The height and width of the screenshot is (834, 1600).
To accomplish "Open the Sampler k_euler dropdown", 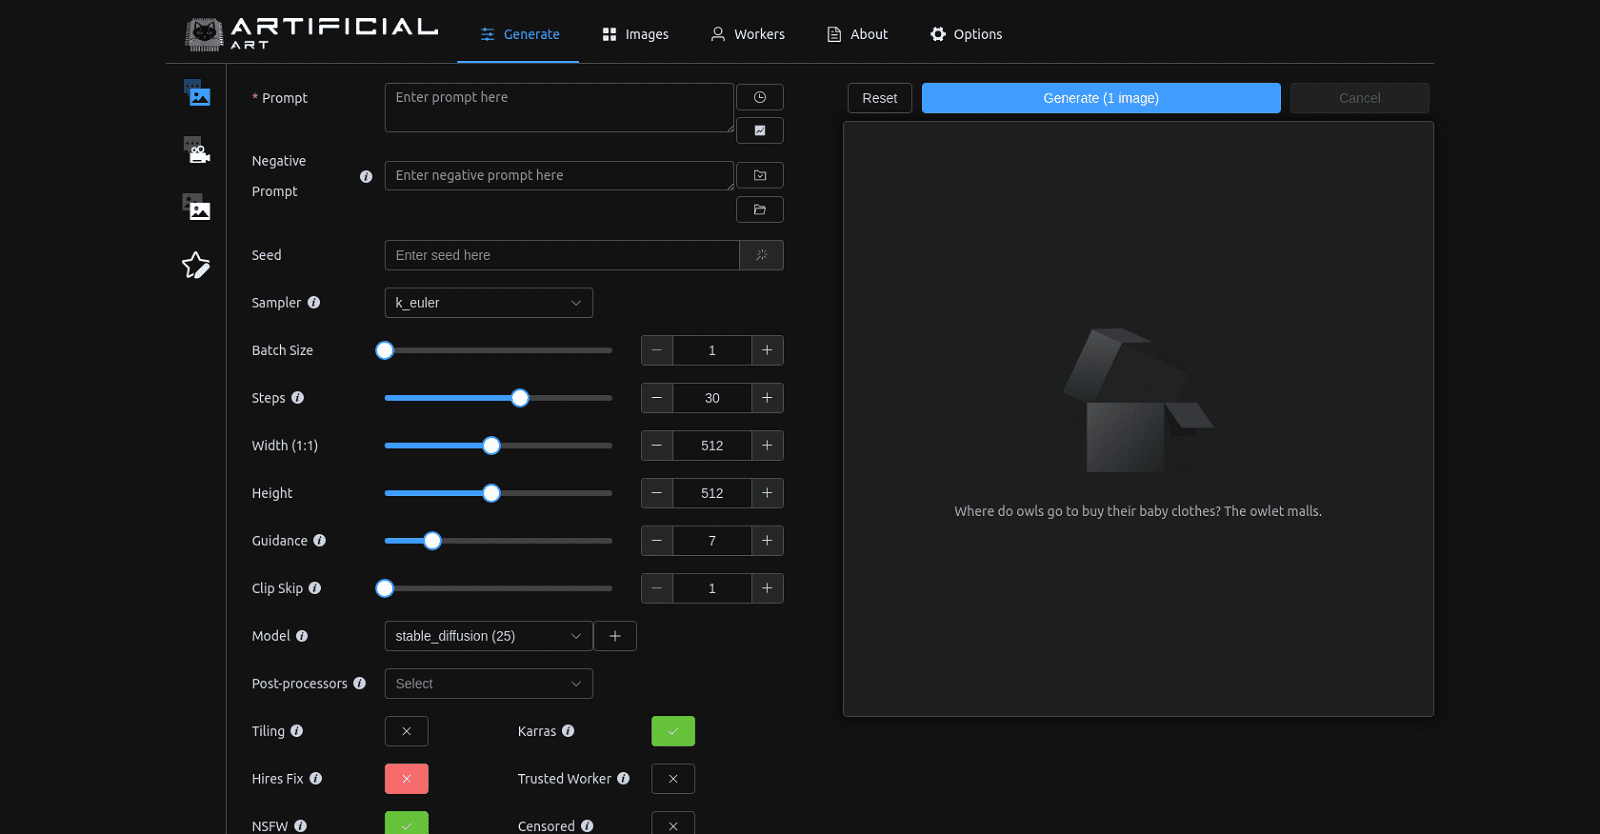I will (x=488, y=303).
